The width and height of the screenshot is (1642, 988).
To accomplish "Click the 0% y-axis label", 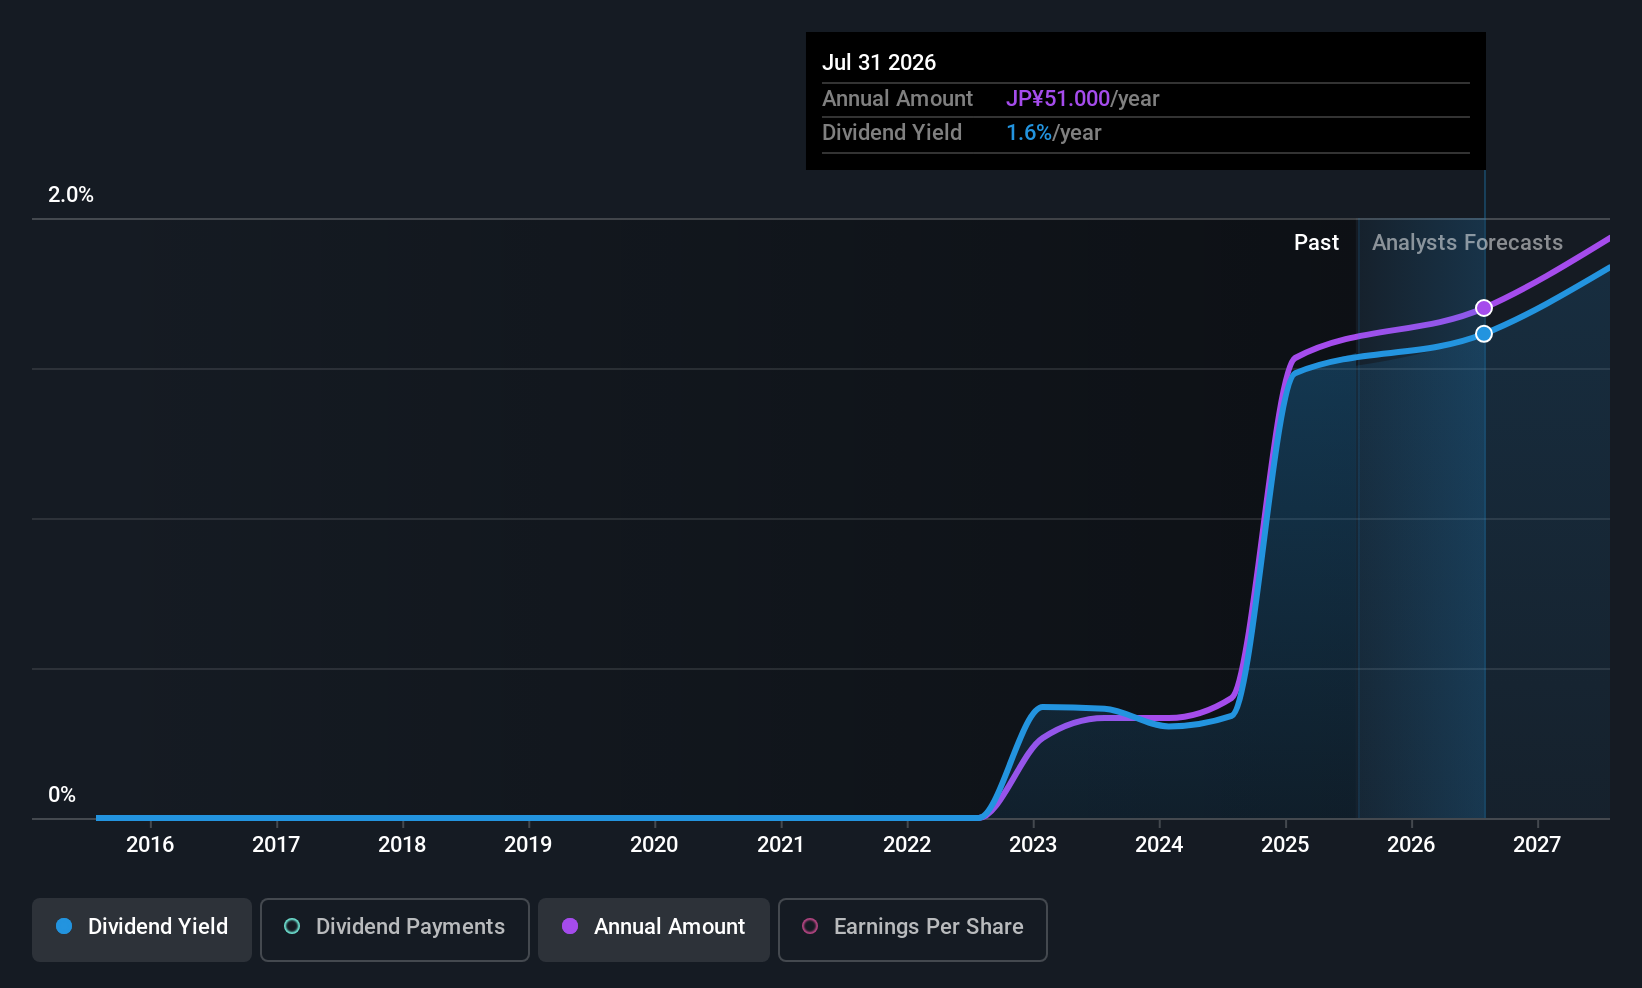I will tap(62, 795).
